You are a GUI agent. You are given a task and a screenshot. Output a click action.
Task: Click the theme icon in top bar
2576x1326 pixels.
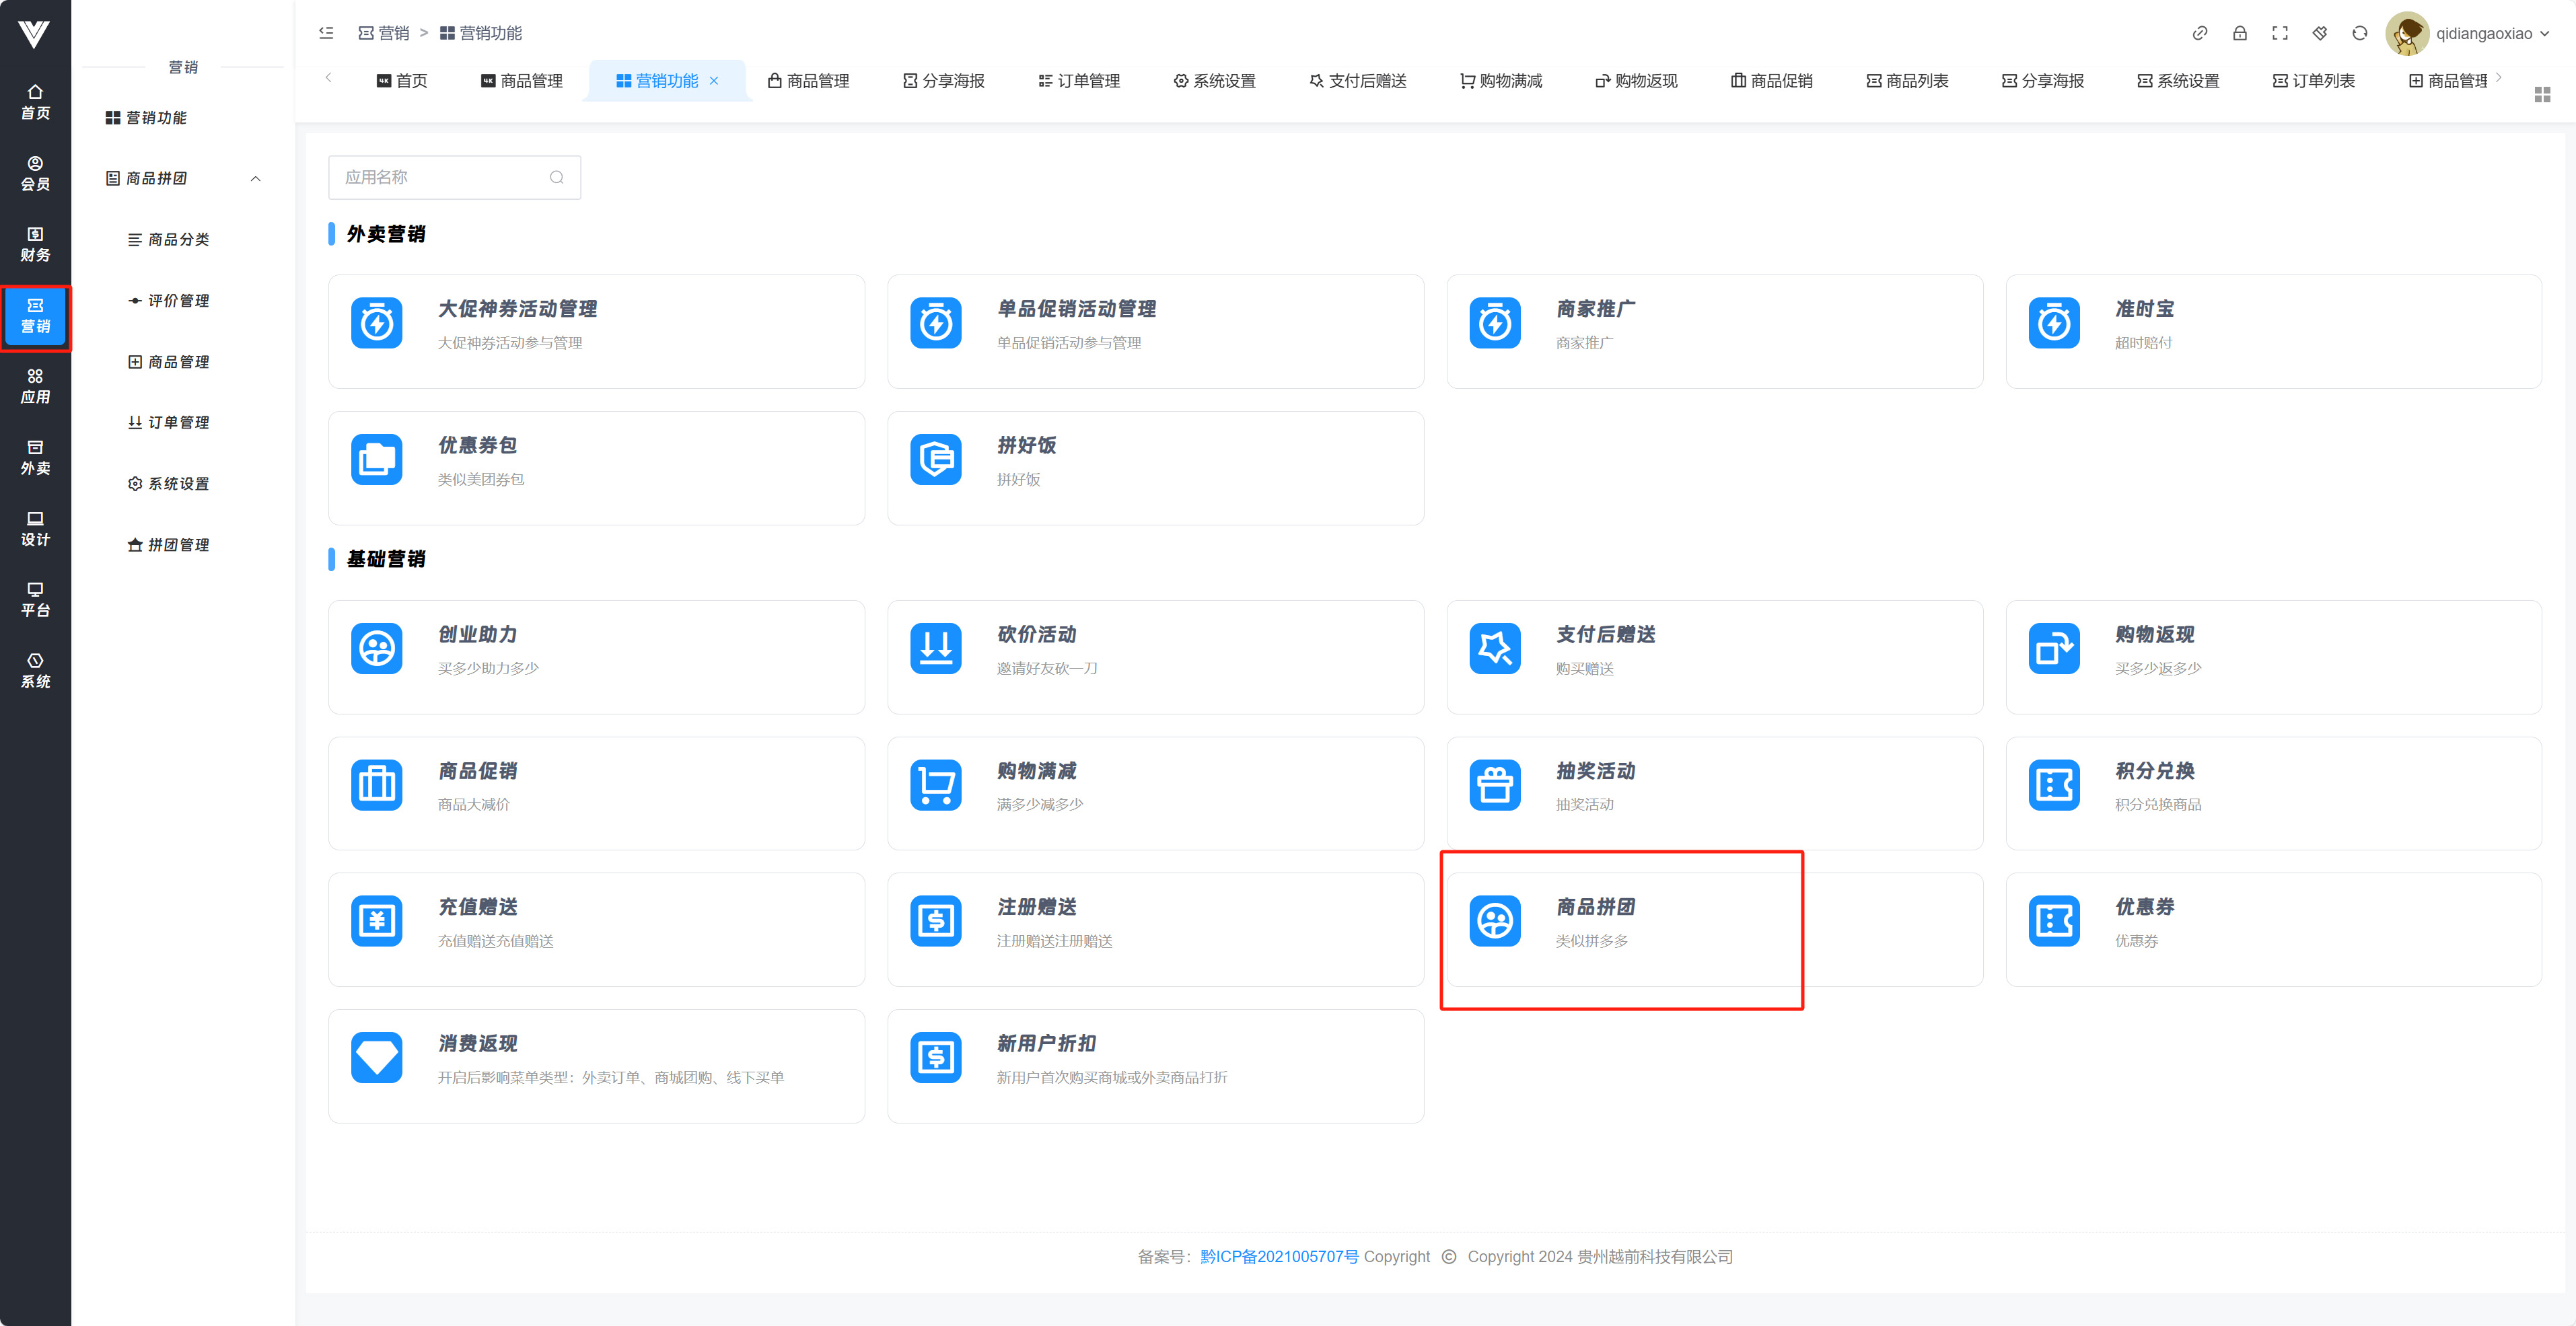pyautogui.click(x=2319, y=33)
